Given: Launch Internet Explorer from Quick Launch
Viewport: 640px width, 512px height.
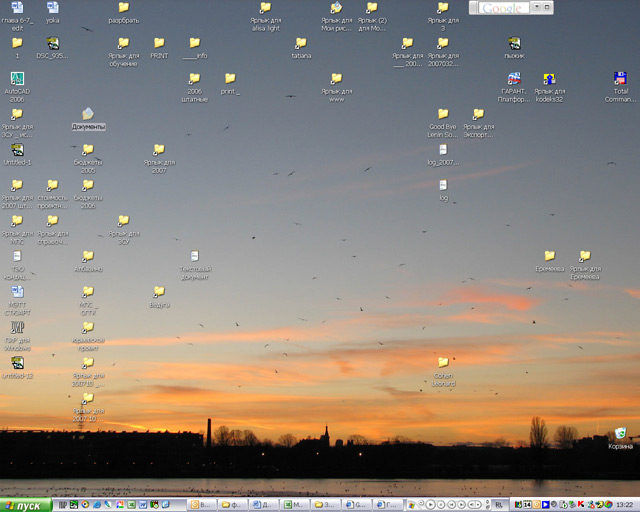Looking at the screenshot, I should point(97,505).
